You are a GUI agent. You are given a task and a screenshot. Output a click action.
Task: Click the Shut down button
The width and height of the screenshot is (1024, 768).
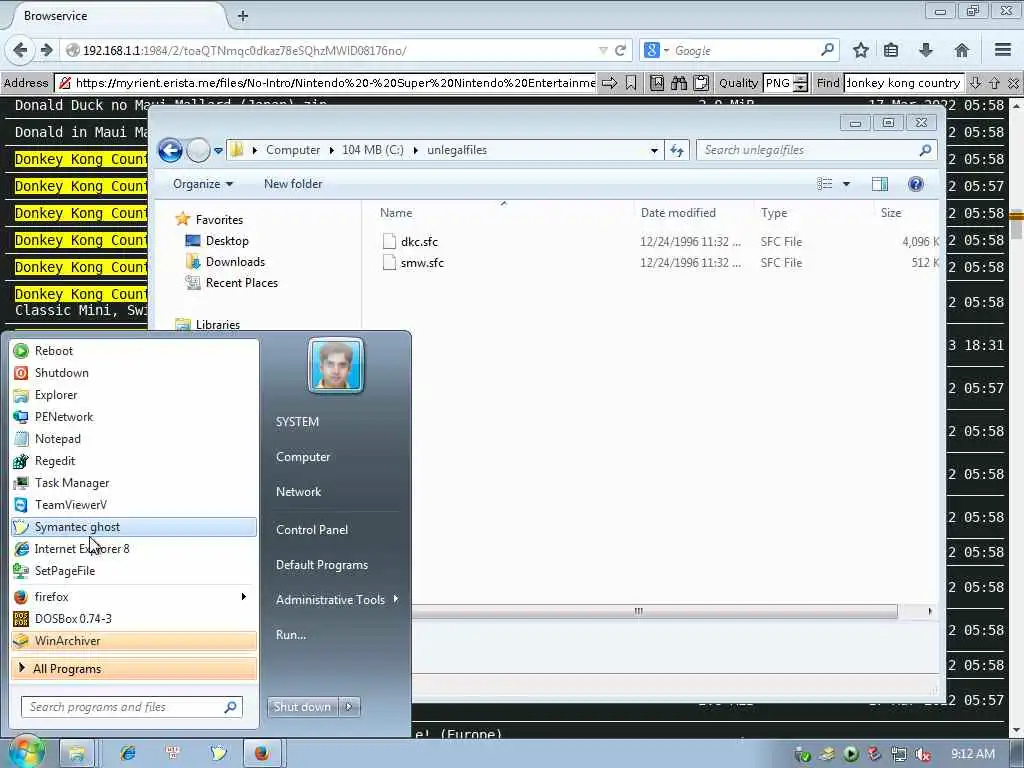[302, 707]
